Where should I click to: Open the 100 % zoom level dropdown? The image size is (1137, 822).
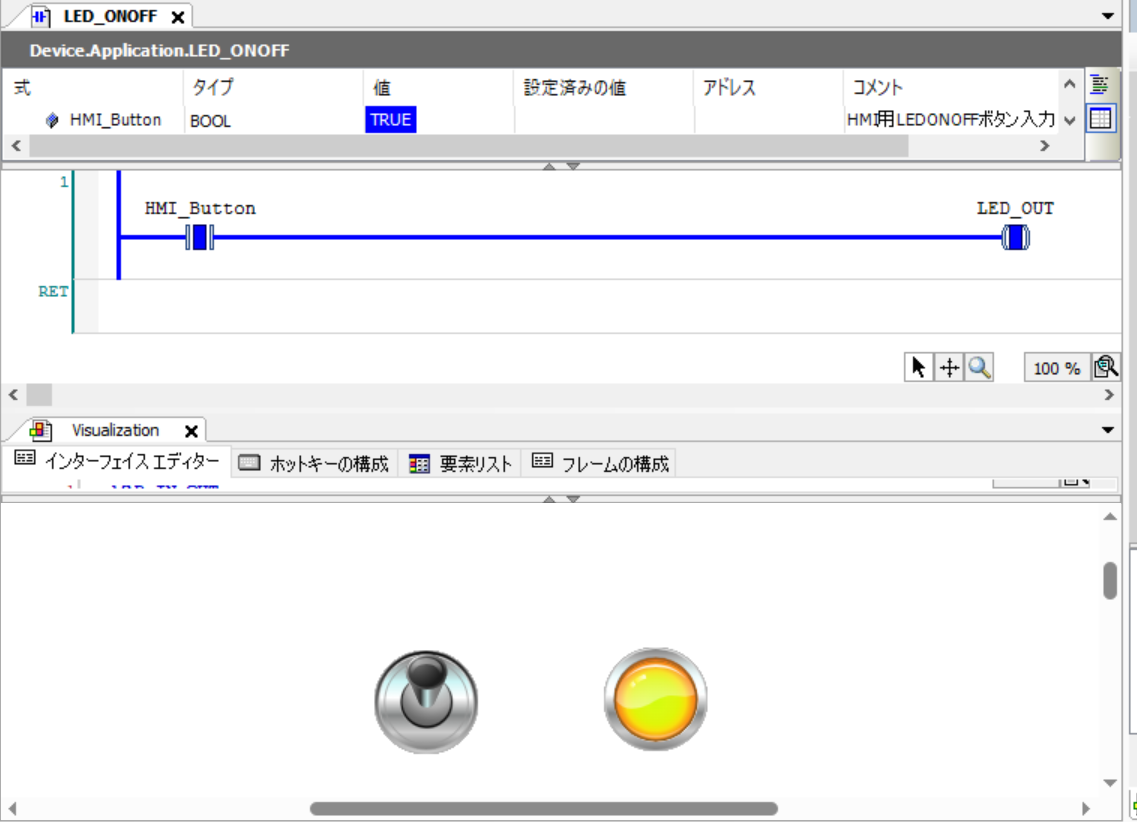(1056, 368)
